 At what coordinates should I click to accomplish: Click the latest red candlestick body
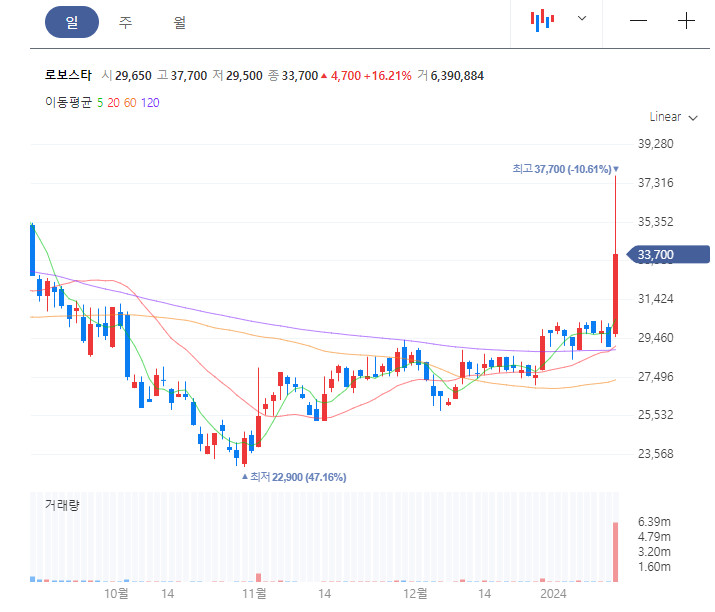pos(616,295)
